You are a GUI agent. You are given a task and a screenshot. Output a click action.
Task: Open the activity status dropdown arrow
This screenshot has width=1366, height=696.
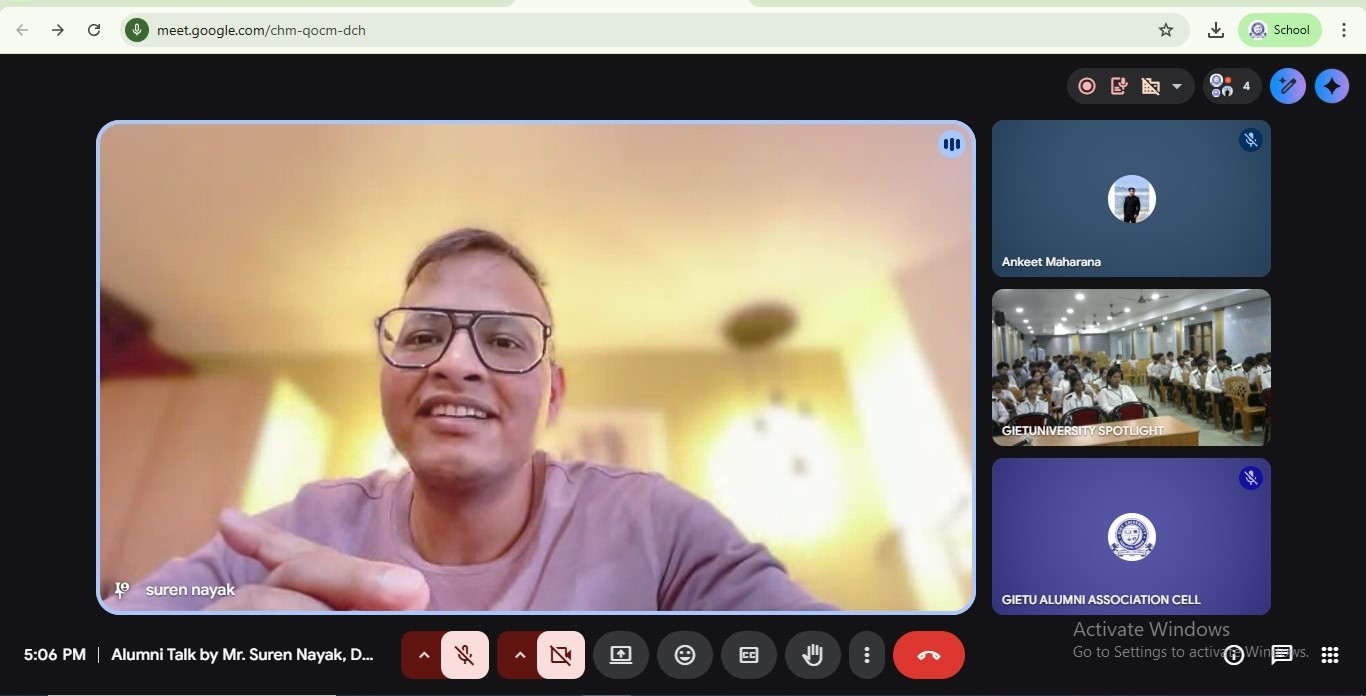(1177, 87)
